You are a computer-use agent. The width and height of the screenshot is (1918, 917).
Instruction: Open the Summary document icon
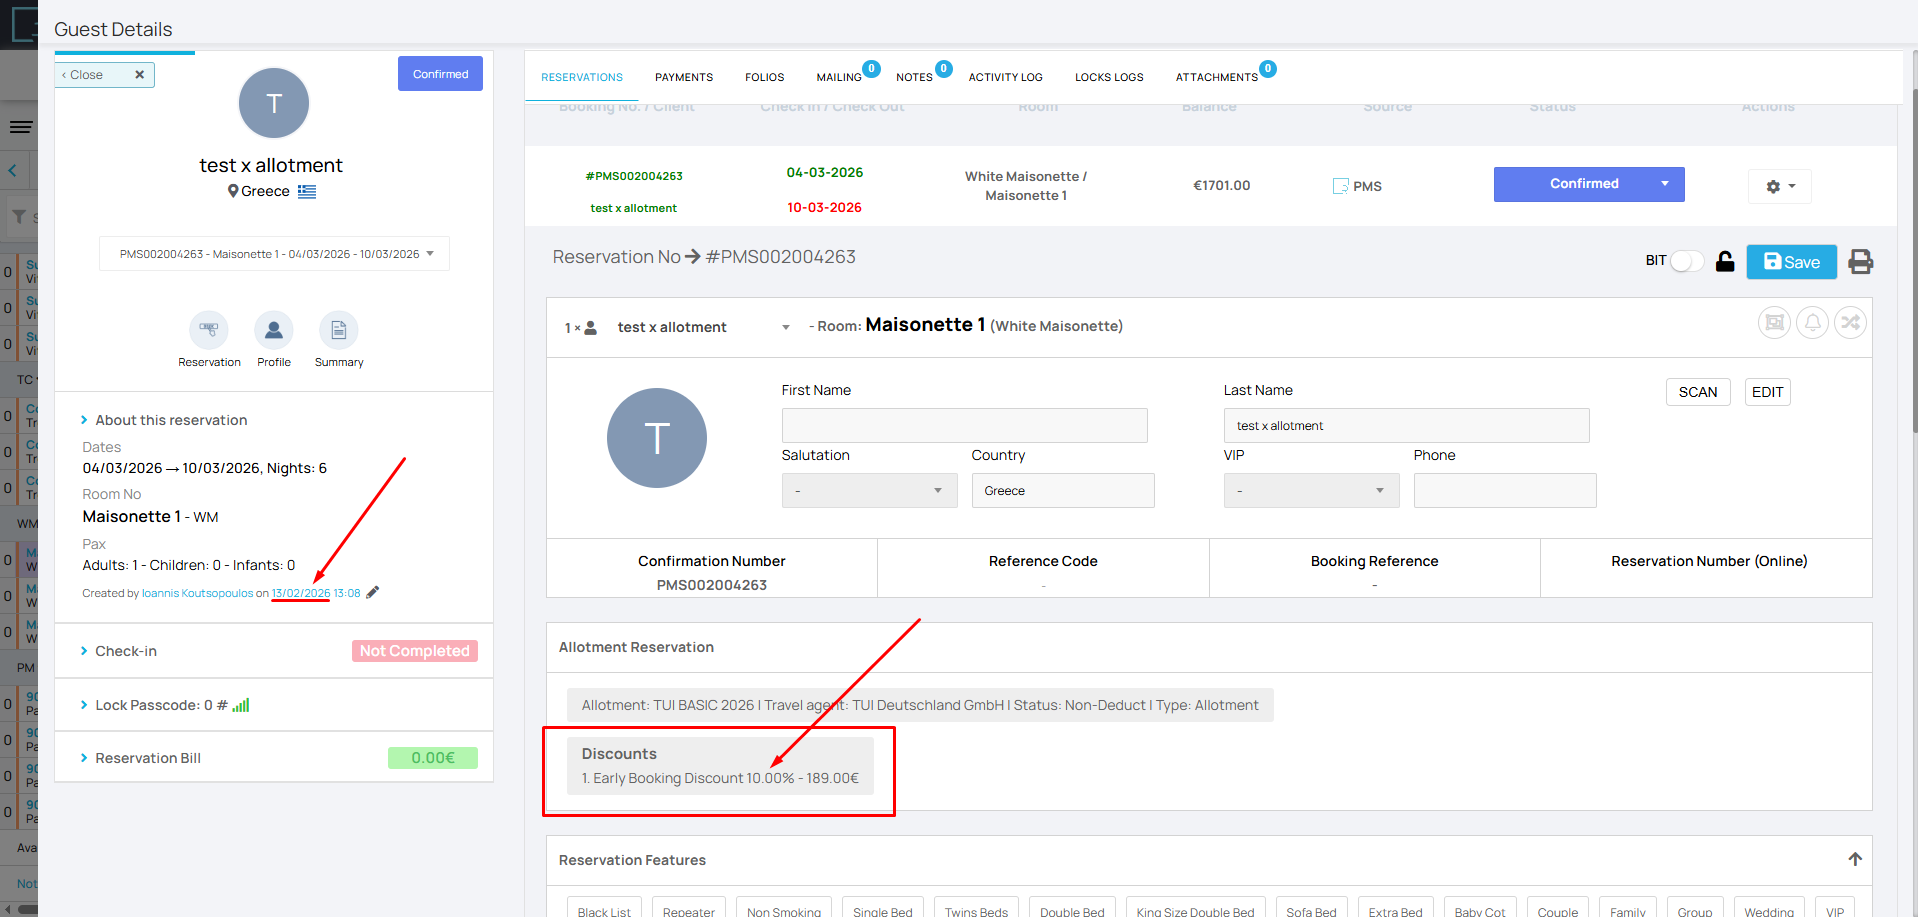(x=338, y=330)
